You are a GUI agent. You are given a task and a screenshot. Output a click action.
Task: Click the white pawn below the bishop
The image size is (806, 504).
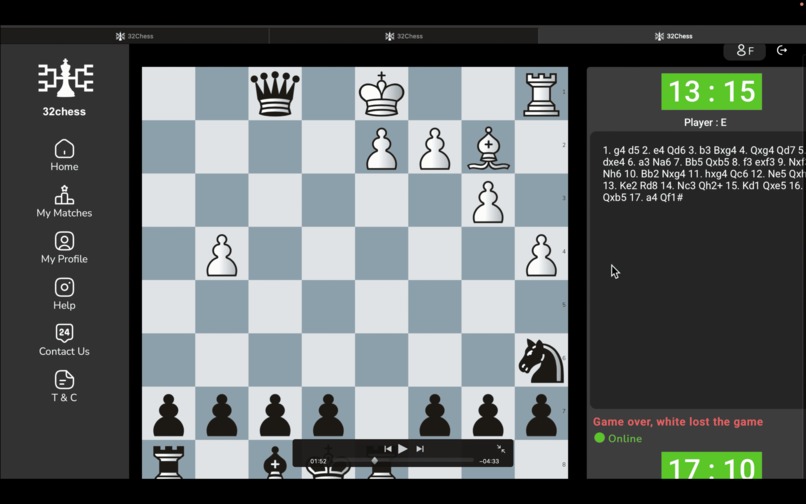(x=488, y=202)
